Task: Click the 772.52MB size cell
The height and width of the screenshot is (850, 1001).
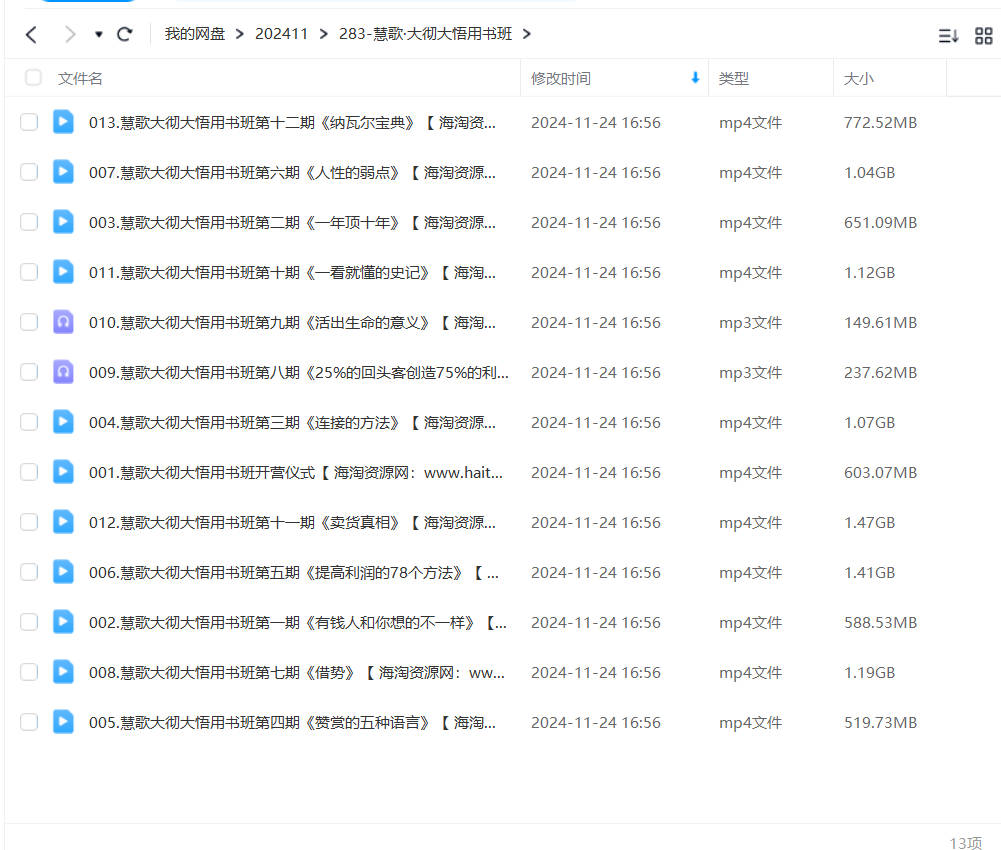Action: pos(880,123)
